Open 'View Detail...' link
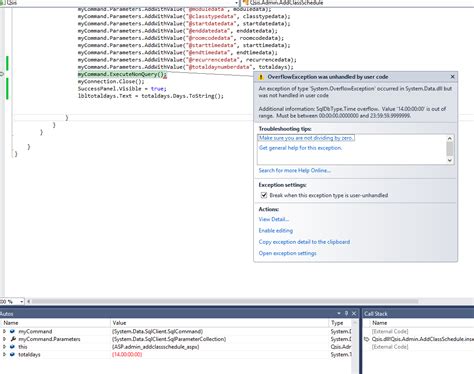 pyautogui.click(x=274, y=219)
